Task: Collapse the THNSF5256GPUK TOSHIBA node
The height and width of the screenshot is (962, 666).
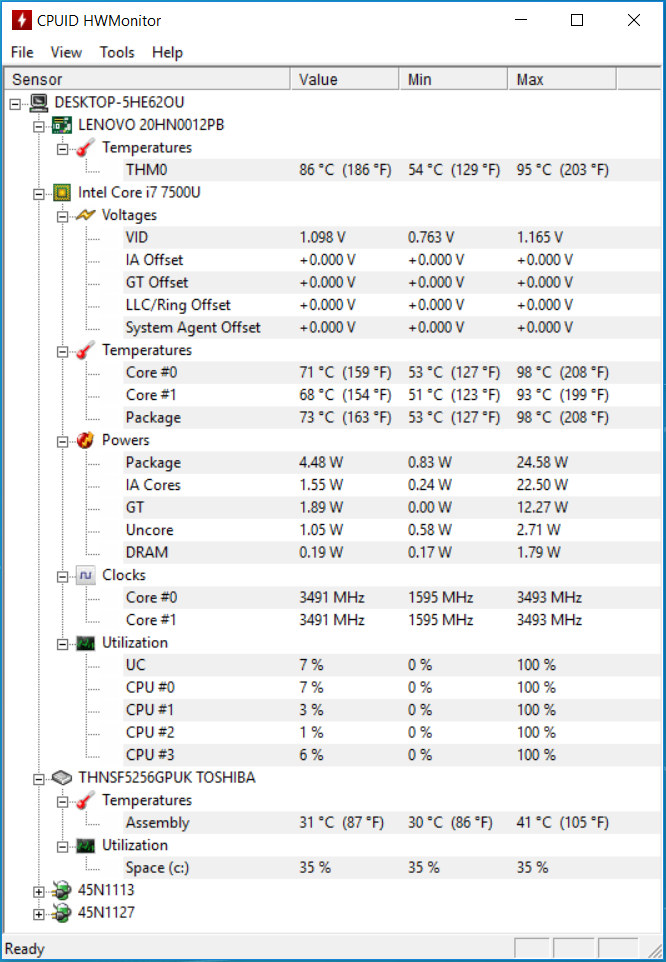Action: click(39, 779)
